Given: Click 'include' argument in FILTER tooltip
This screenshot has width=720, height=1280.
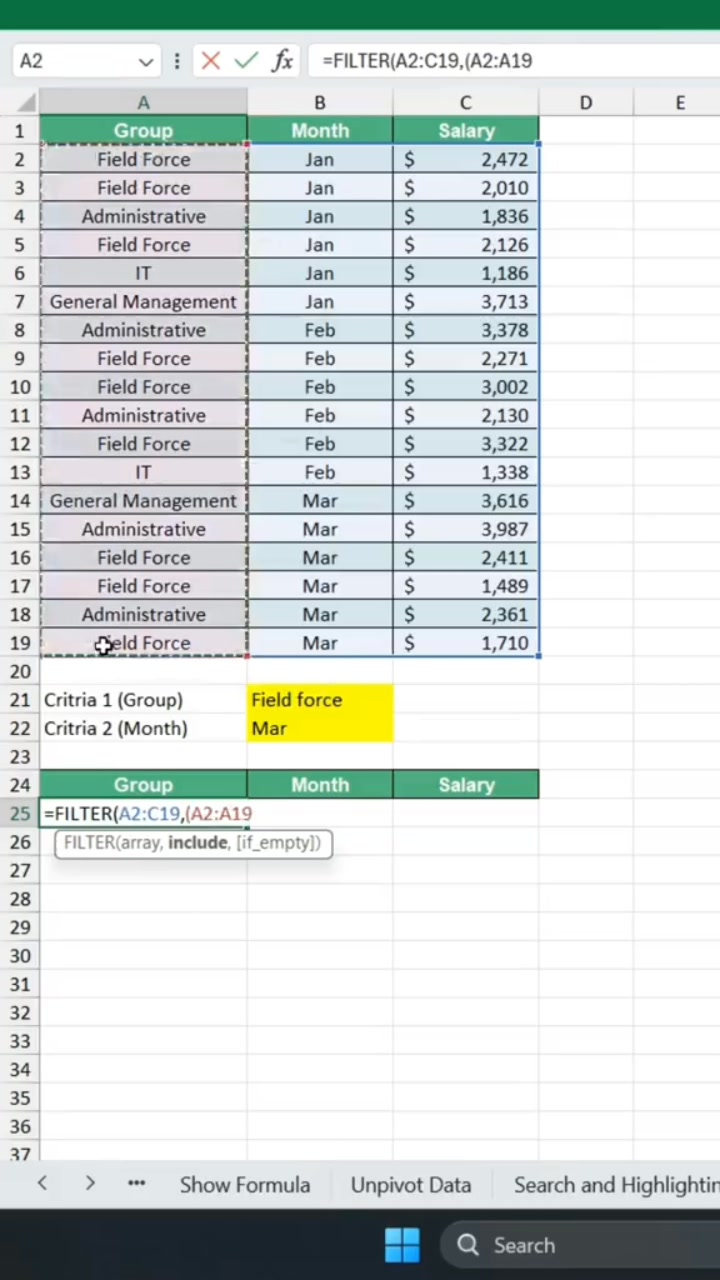Looking at the screenshot, I should coord(198,843).
